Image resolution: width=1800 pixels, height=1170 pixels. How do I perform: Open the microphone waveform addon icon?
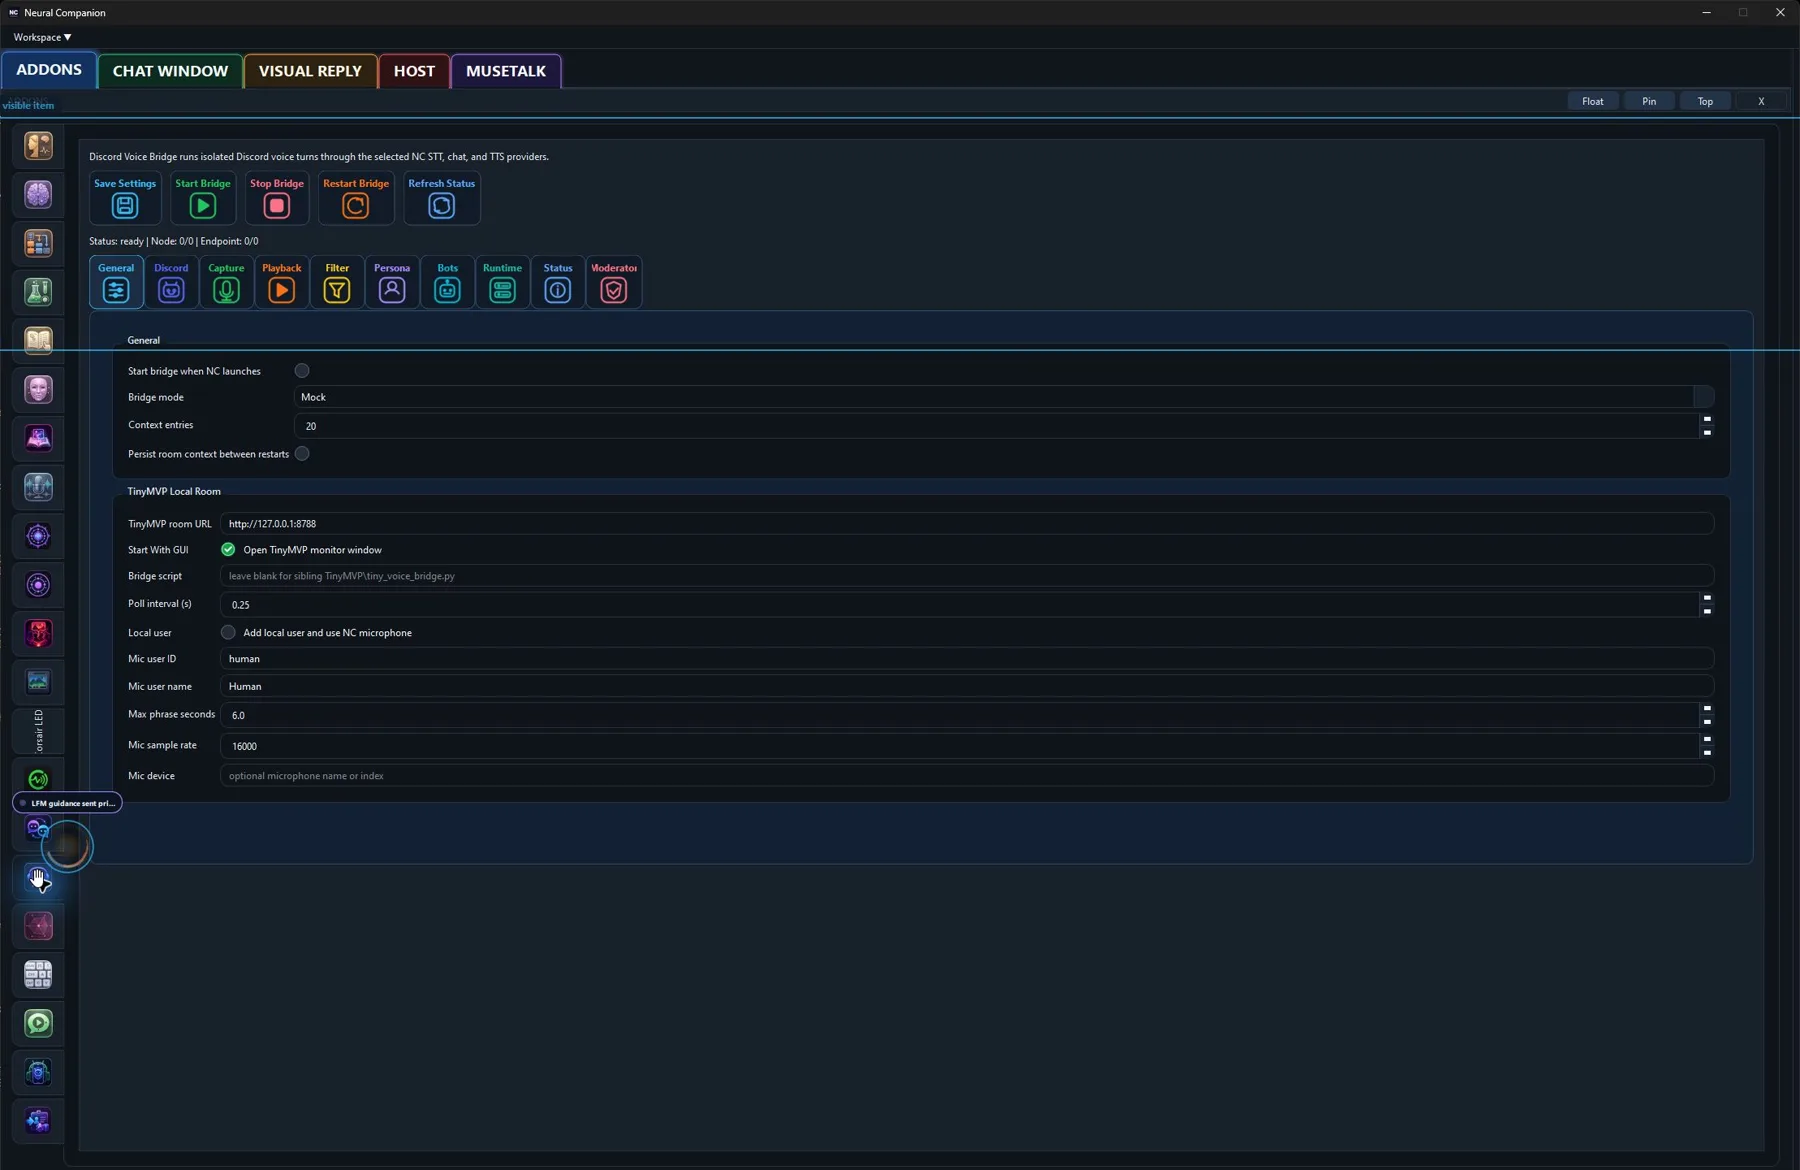(38, 487)
